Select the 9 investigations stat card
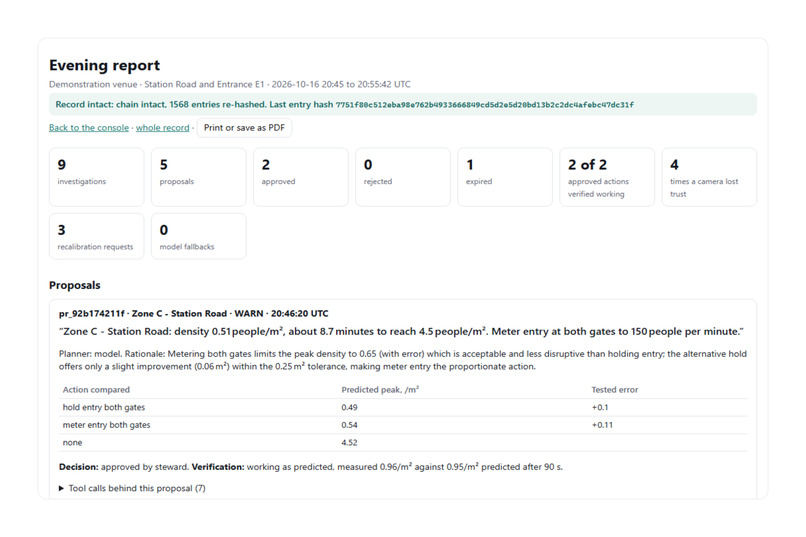This screenshot has width=806, height=537. click(x=97, y=177)
